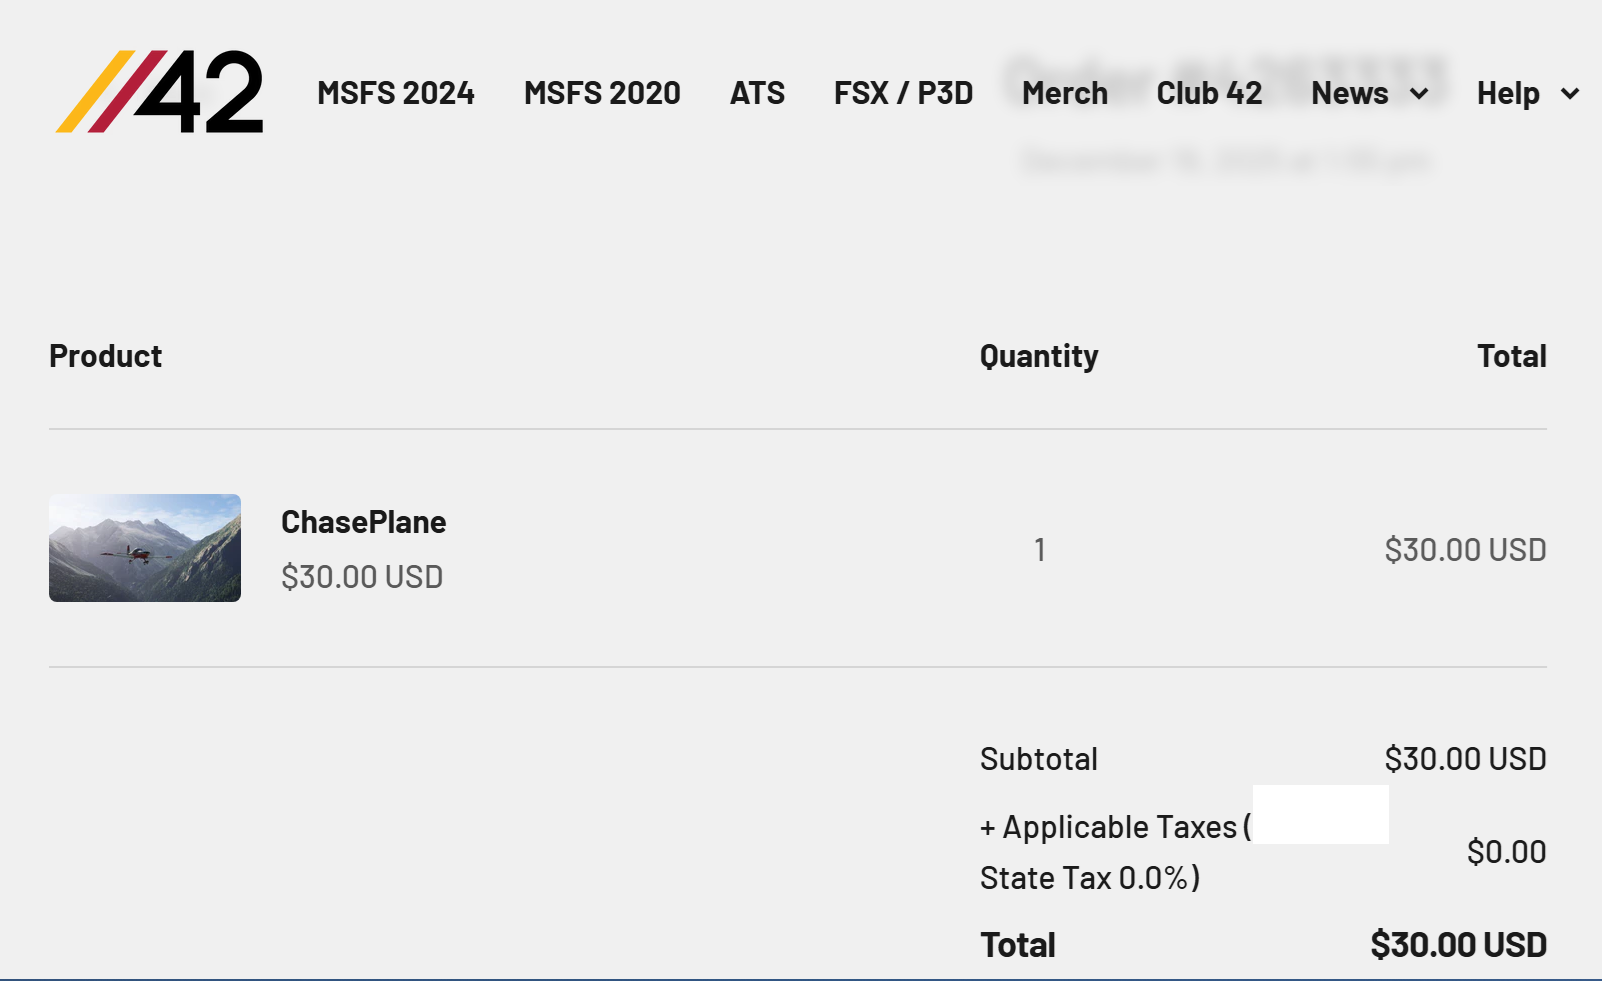Click the ChasePlane quantity value 1
1602x981 pixels.
[1040, 549]
